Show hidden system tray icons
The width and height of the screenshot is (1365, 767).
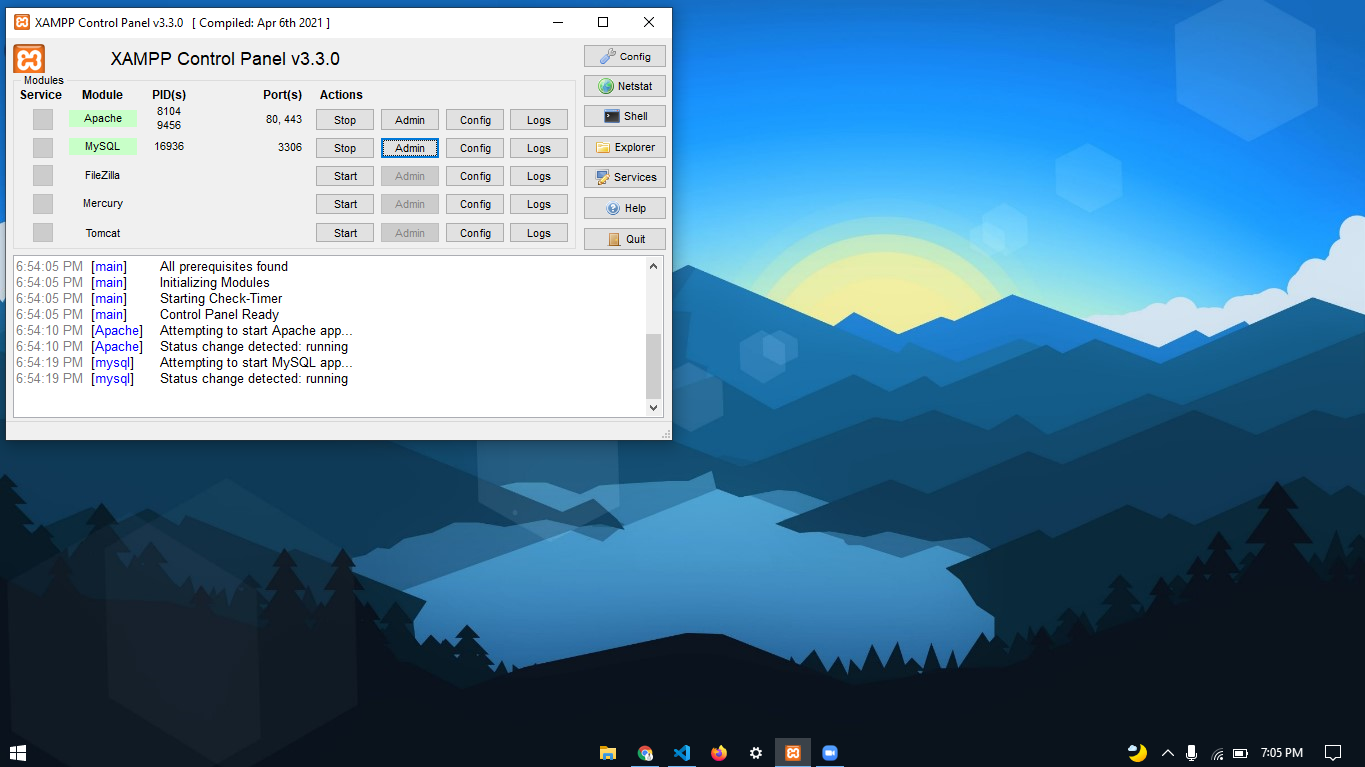point(1166,753)
